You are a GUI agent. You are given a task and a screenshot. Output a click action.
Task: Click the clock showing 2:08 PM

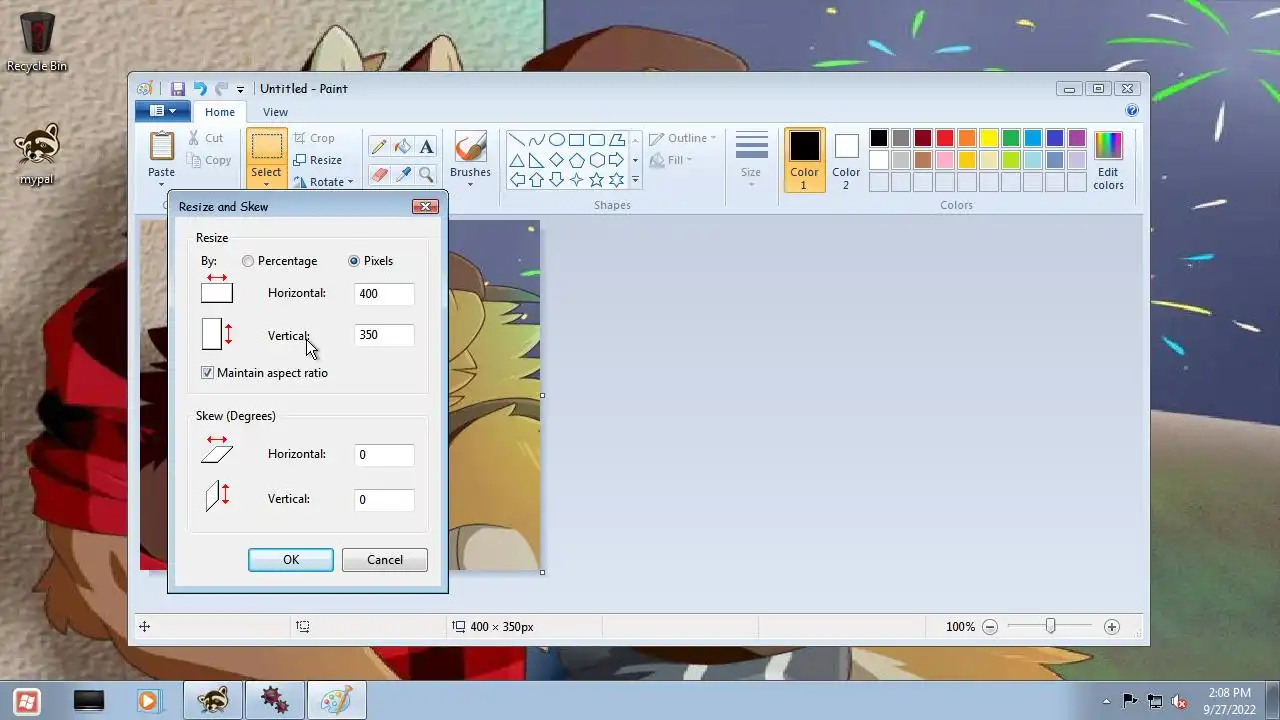tap(1229, 692)
